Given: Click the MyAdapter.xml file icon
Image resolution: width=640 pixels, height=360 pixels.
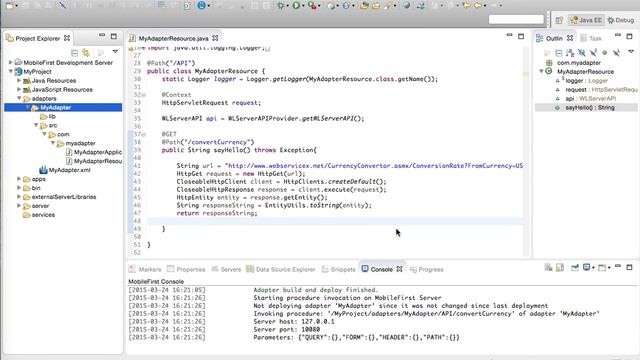Looking at the screenshot, I should coord(43,170).
